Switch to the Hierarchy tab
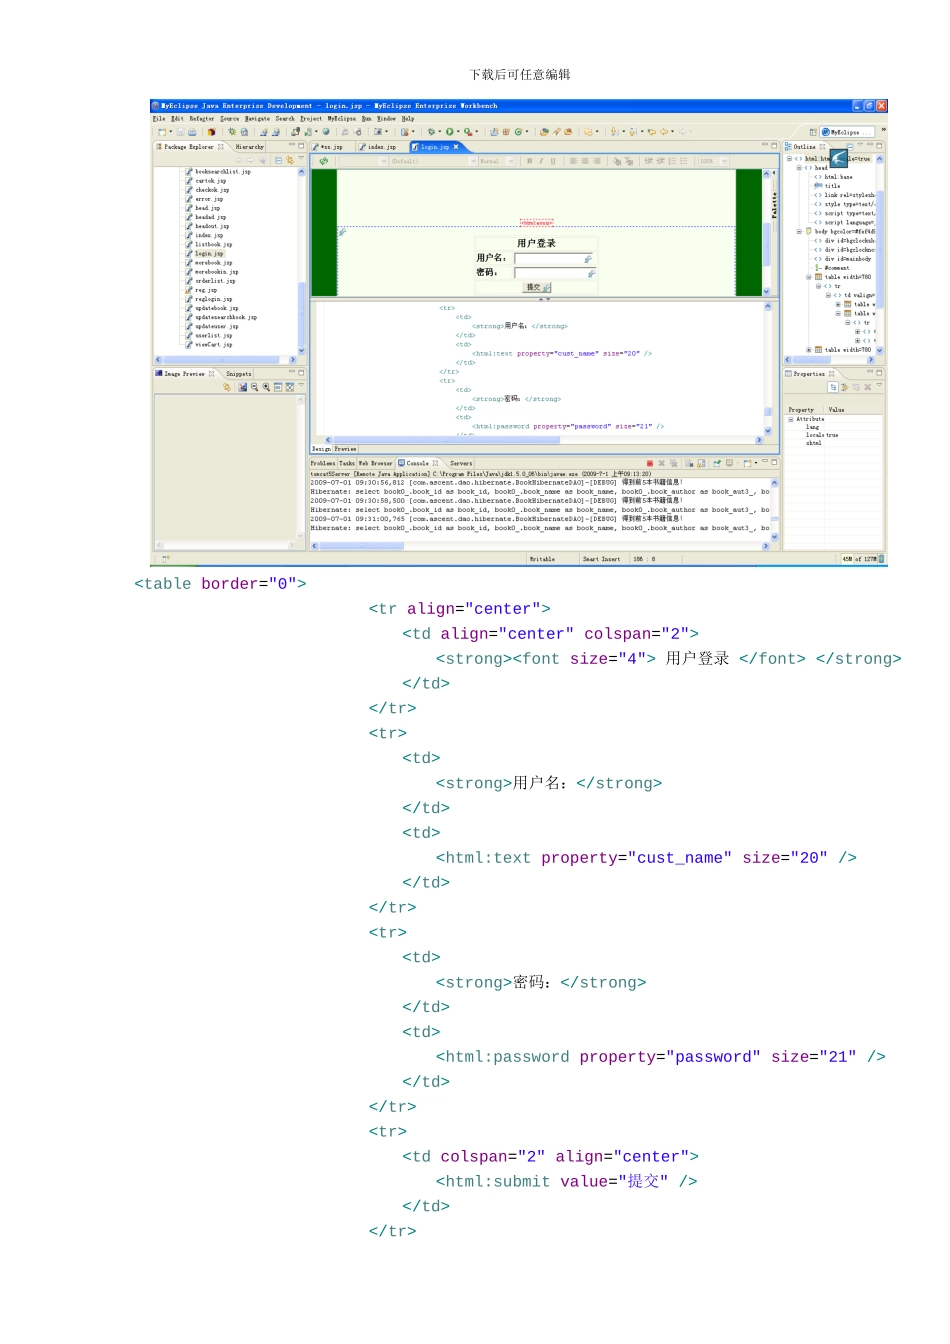Screen dimensions: 950x1344 coord(249,147)
